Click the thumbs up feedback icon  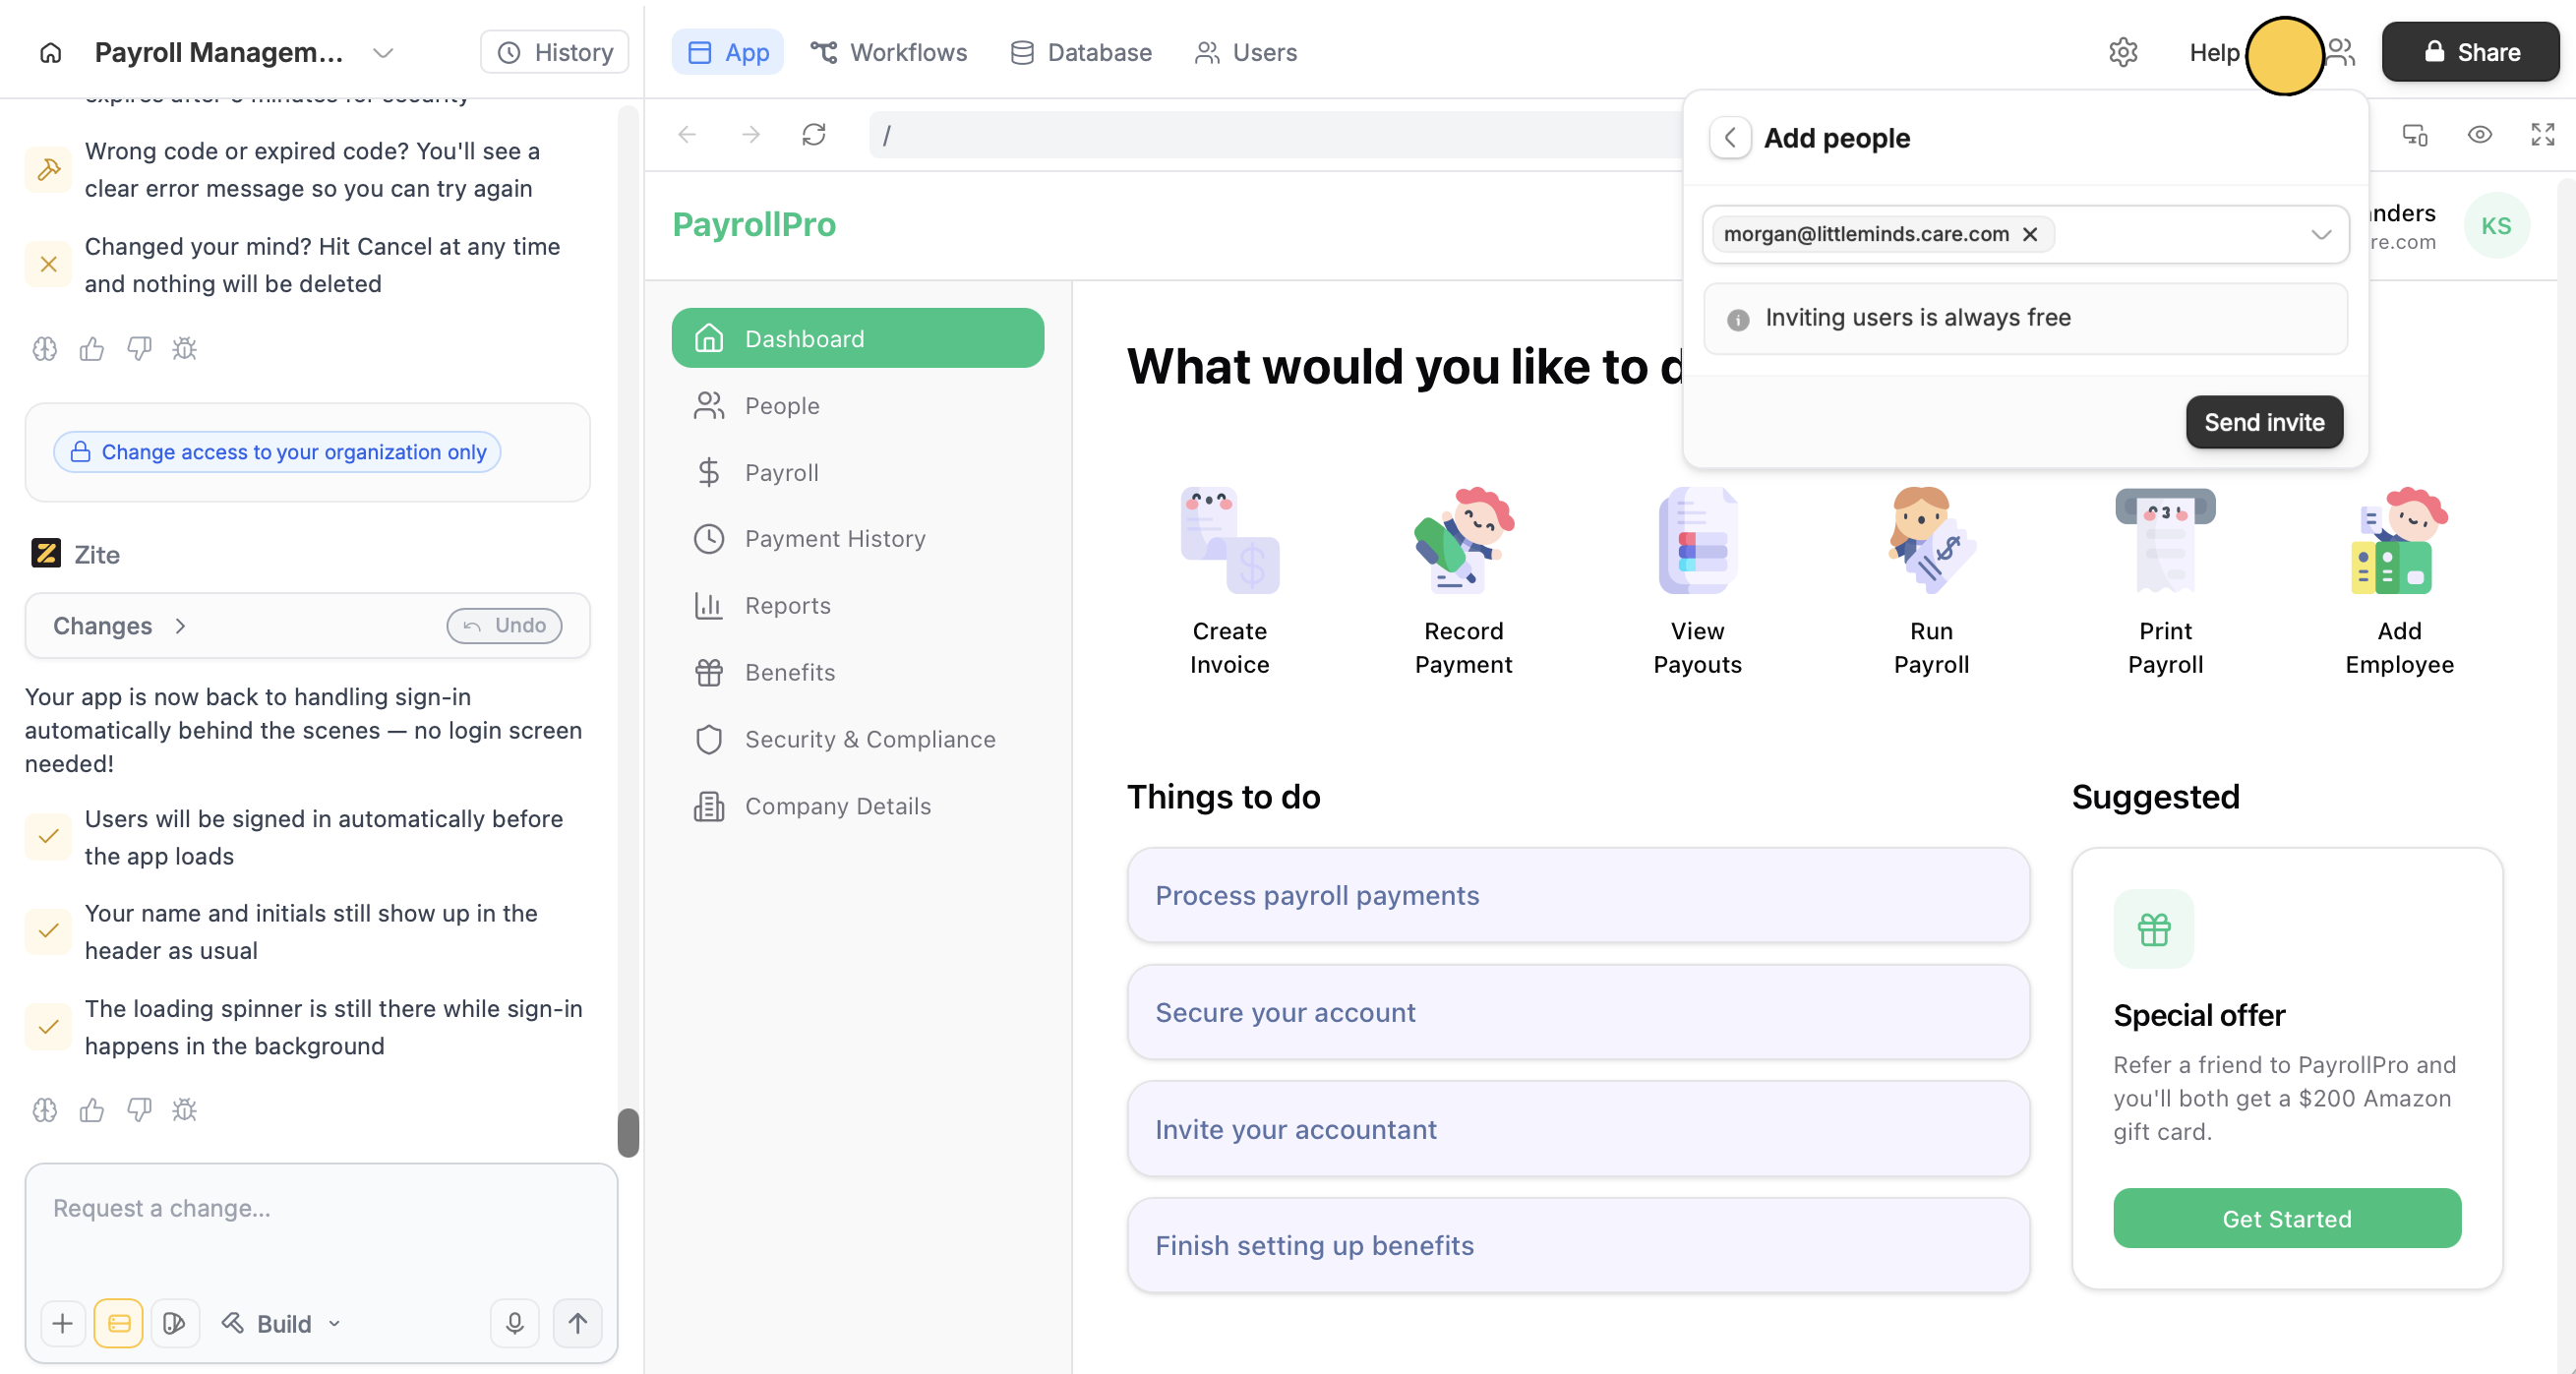coord(92,1109)
